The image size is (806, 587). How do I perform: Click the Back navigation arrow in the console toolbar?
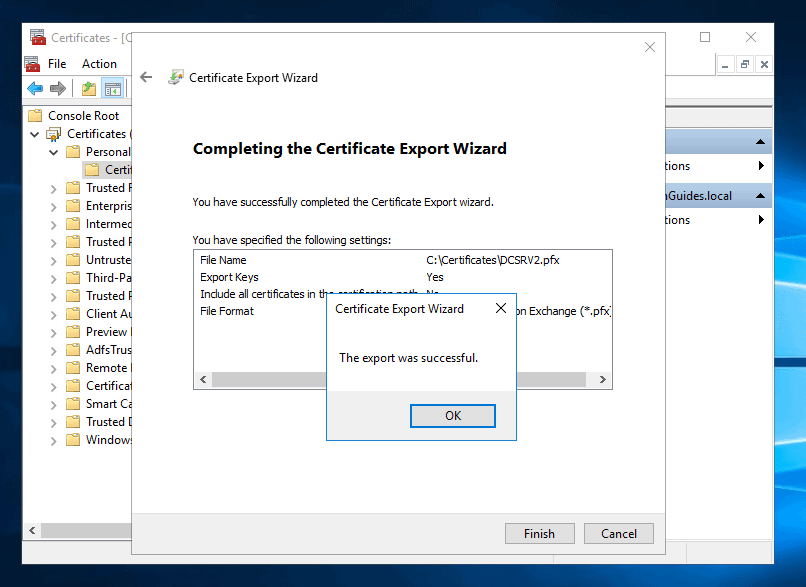tap(35, 88)
